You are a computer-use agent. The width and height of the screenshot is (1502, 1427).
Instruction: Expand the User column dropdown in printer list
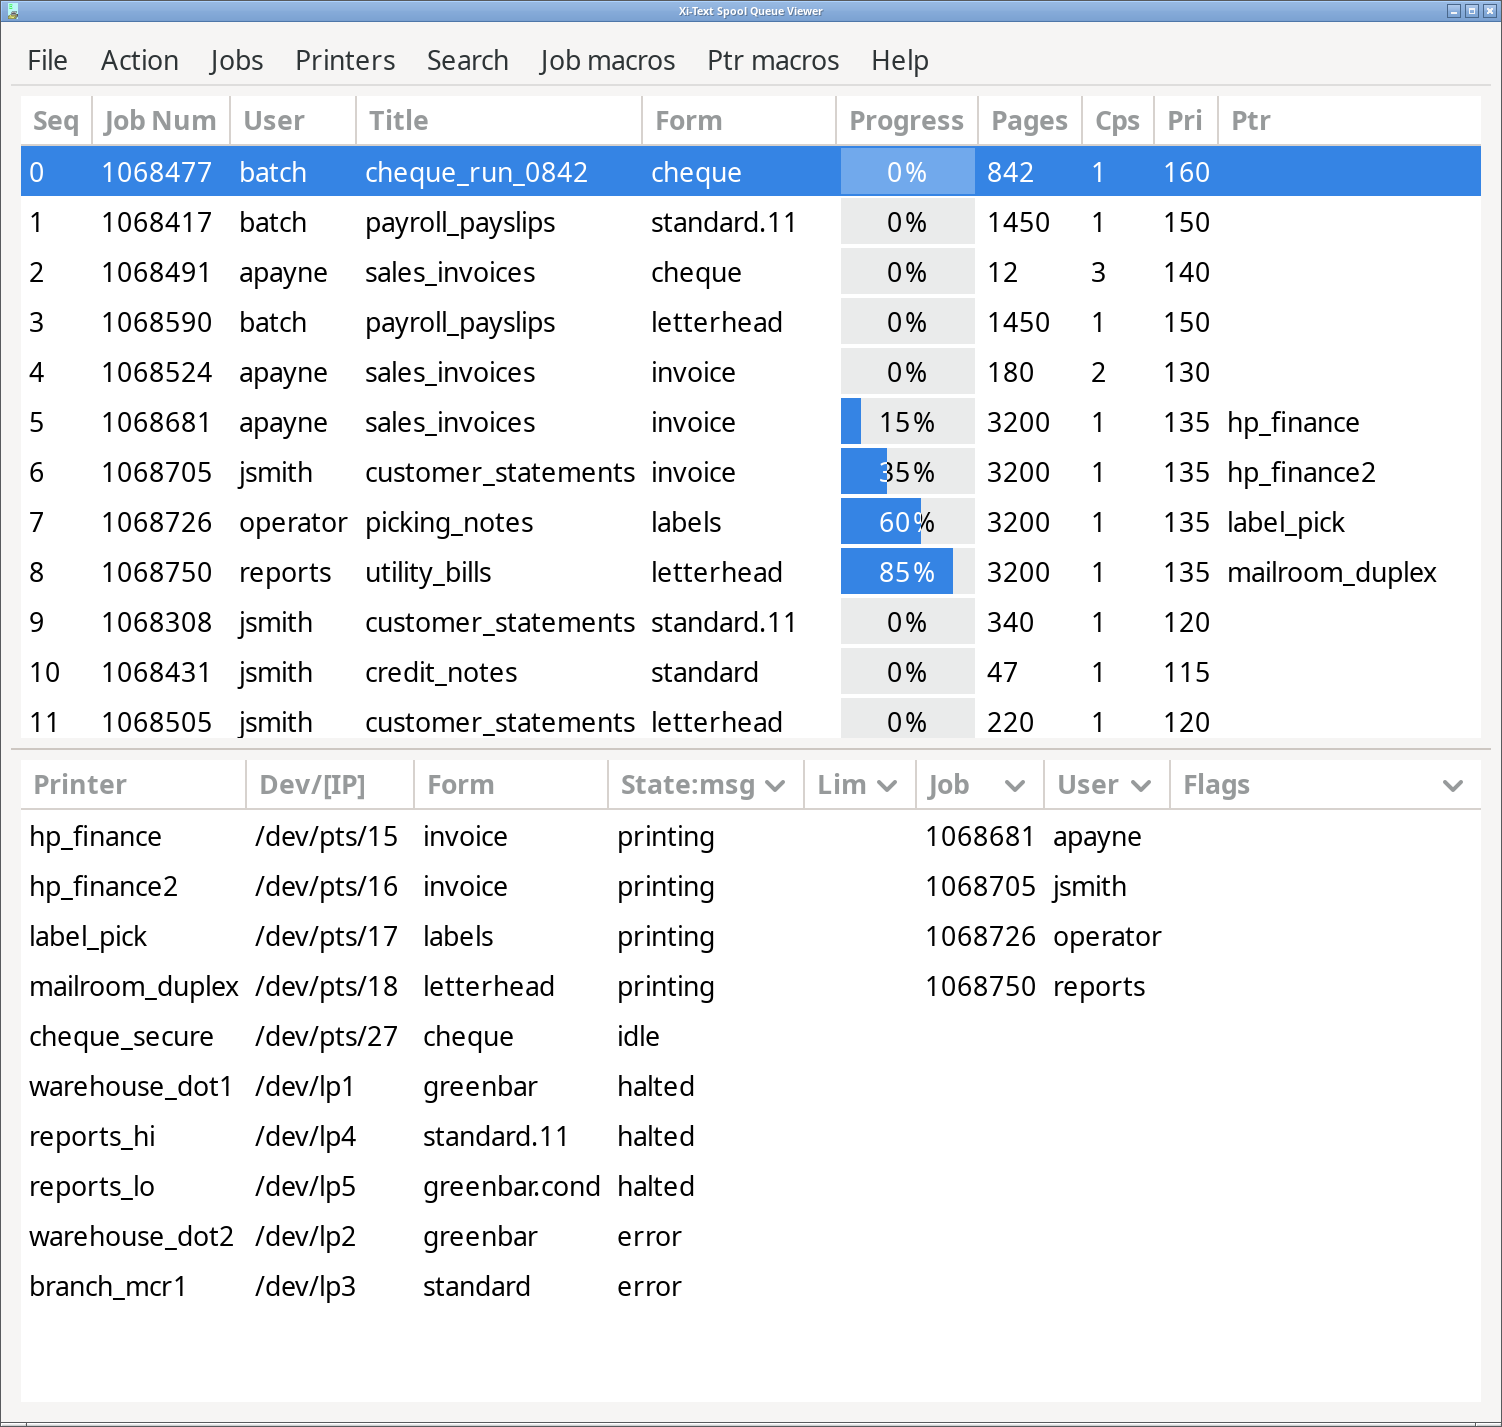[1141, 786]
